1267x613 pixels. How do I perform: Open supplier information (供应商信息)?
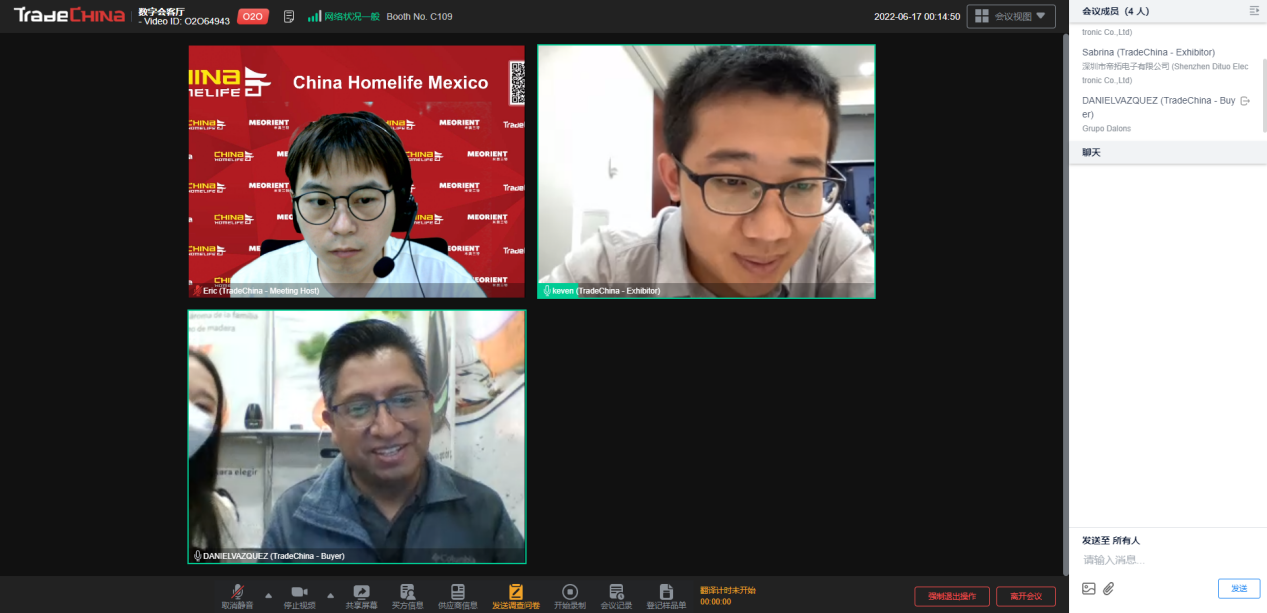coord(458,596)
